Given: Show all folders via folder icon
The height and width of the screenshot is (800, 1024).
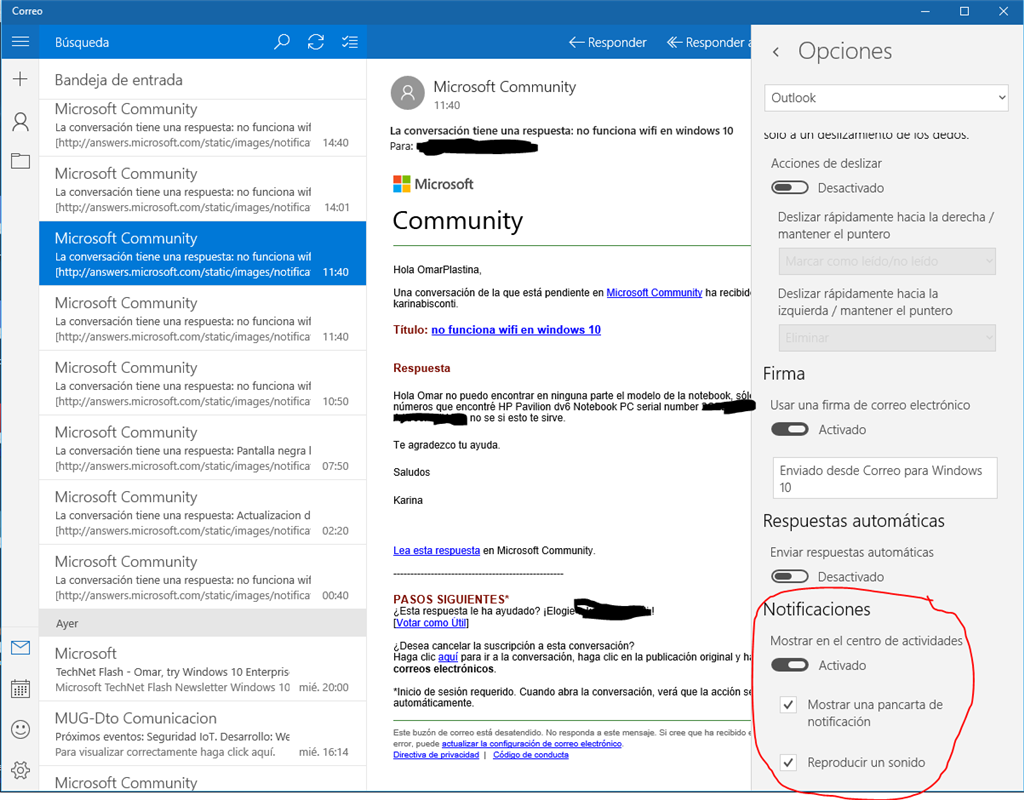Looking at the screenshot, I should pyautogui.click(x=20, y=161).
